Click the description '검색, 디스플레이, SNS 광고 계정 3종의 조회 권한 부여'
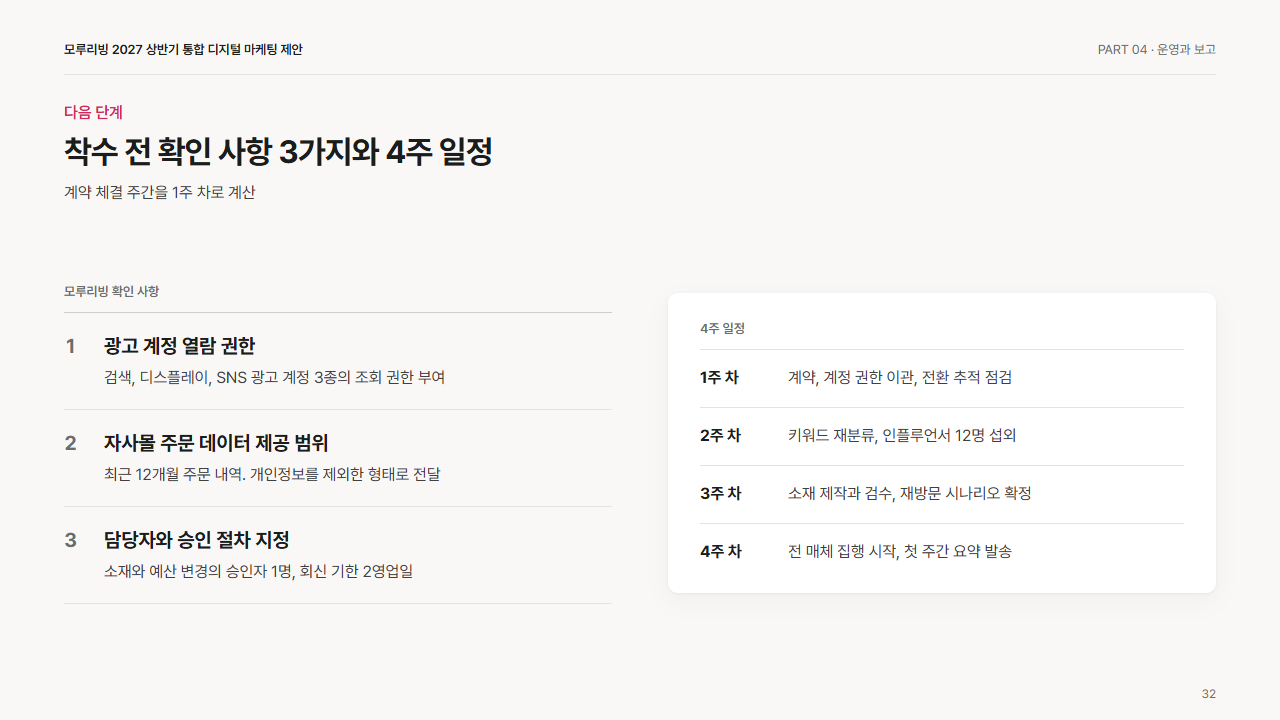The image size is (1280, 720). coord(274,378)
